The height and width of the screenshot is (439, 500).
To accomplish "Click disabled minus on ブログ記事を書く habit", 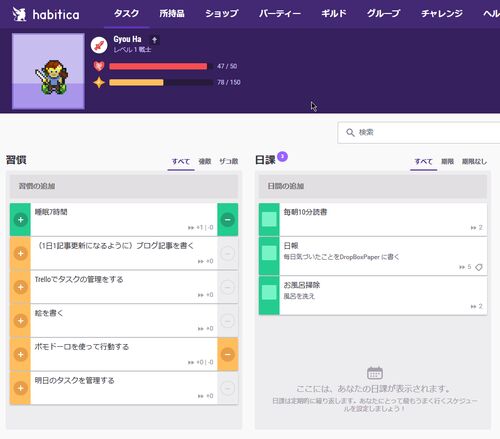I will click(228, 253).
